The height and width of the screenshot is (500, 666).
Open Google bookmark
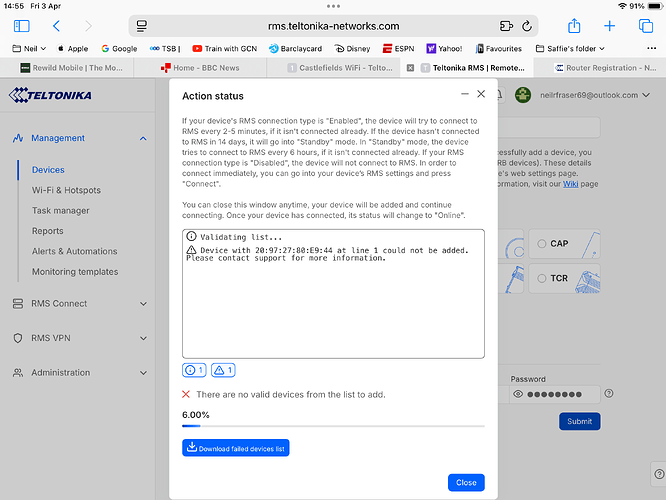coord(119,48)
